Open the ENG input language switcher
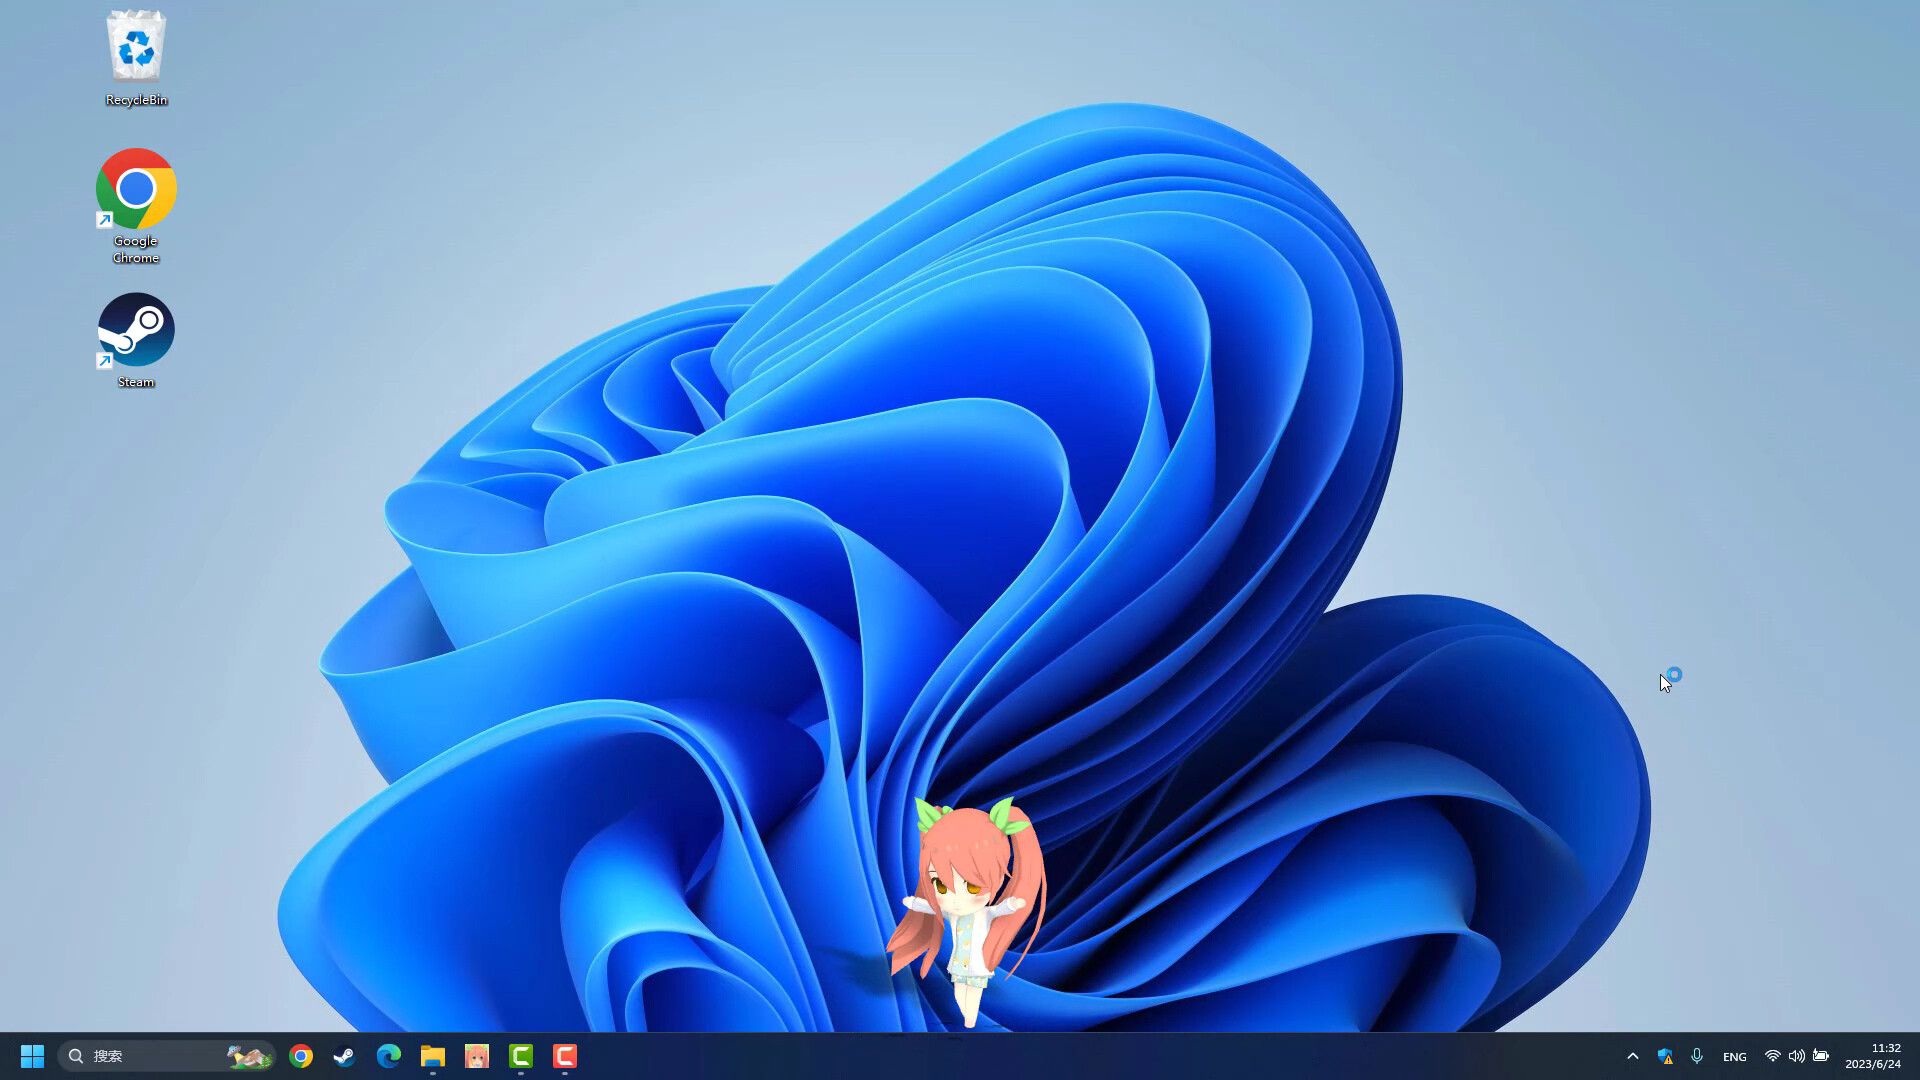1920x1080 pixels. [x=1733, y=1055]
